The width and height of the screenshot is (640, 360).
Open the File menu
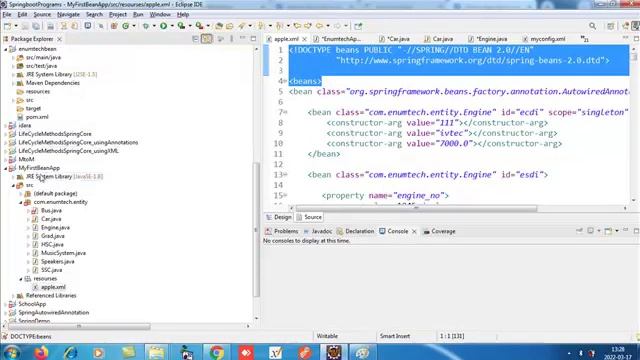click(x=7, y=14)
